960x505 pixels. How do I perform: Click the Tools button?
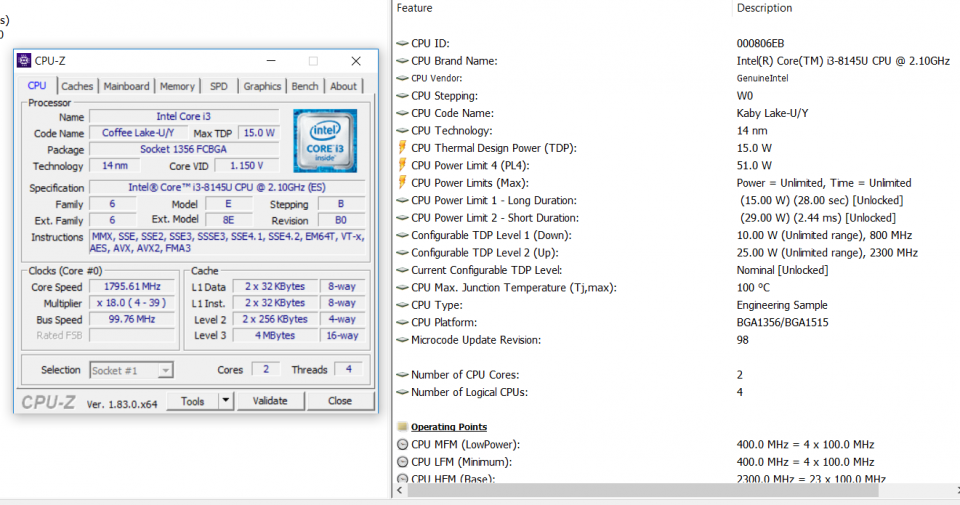coord(192,400)
